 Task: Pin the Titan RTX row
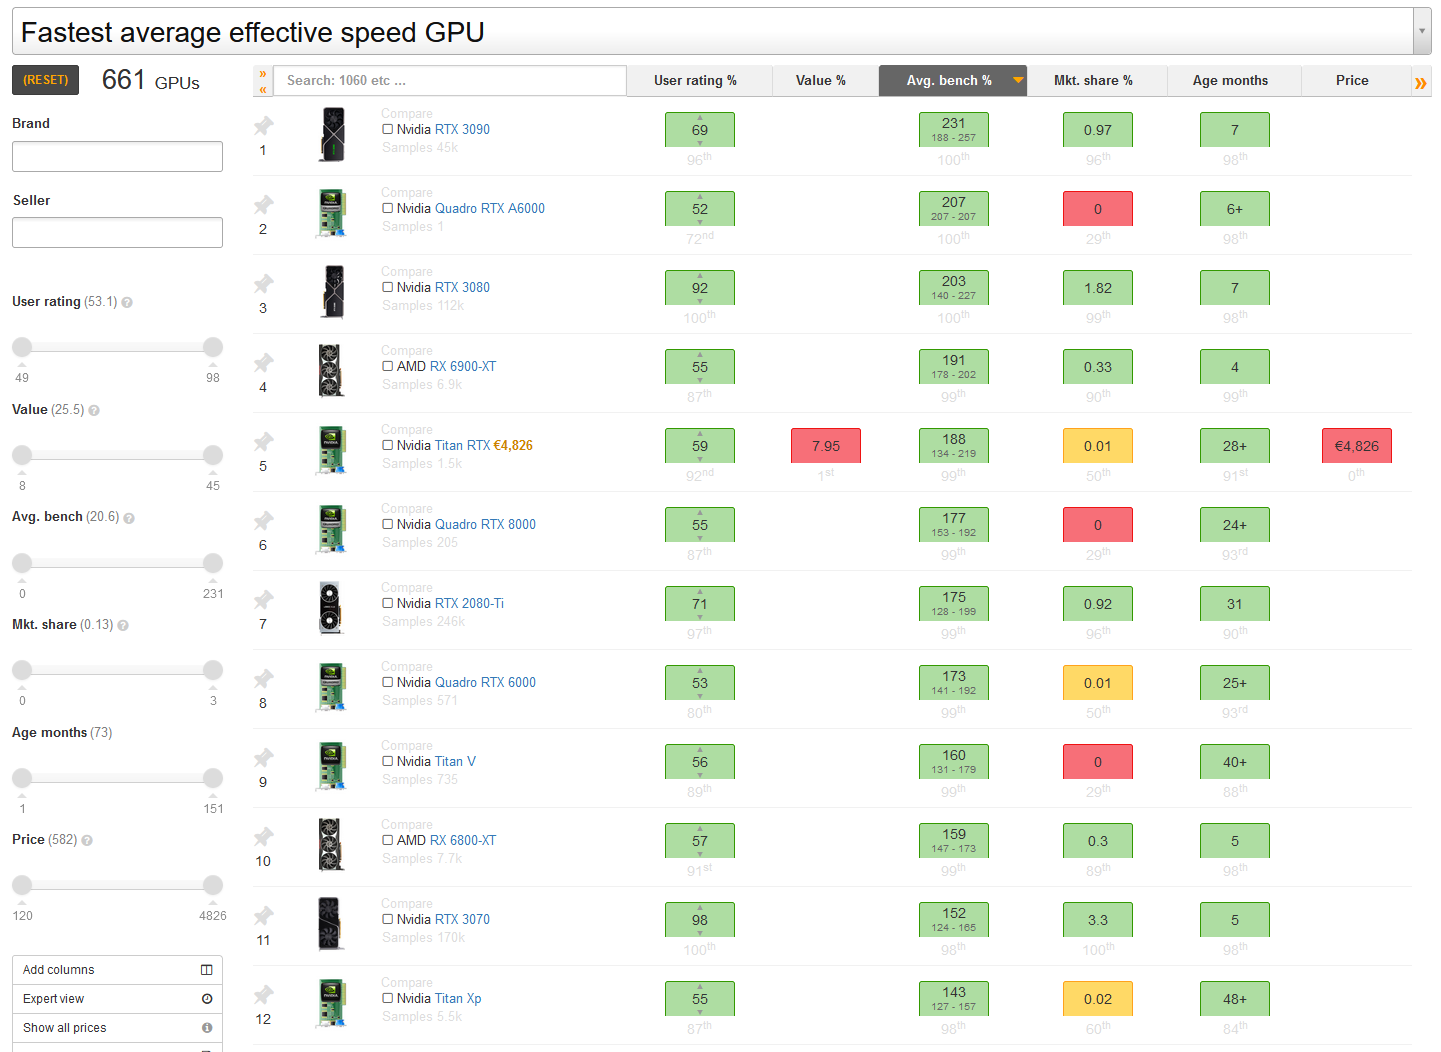coord(263,441)
